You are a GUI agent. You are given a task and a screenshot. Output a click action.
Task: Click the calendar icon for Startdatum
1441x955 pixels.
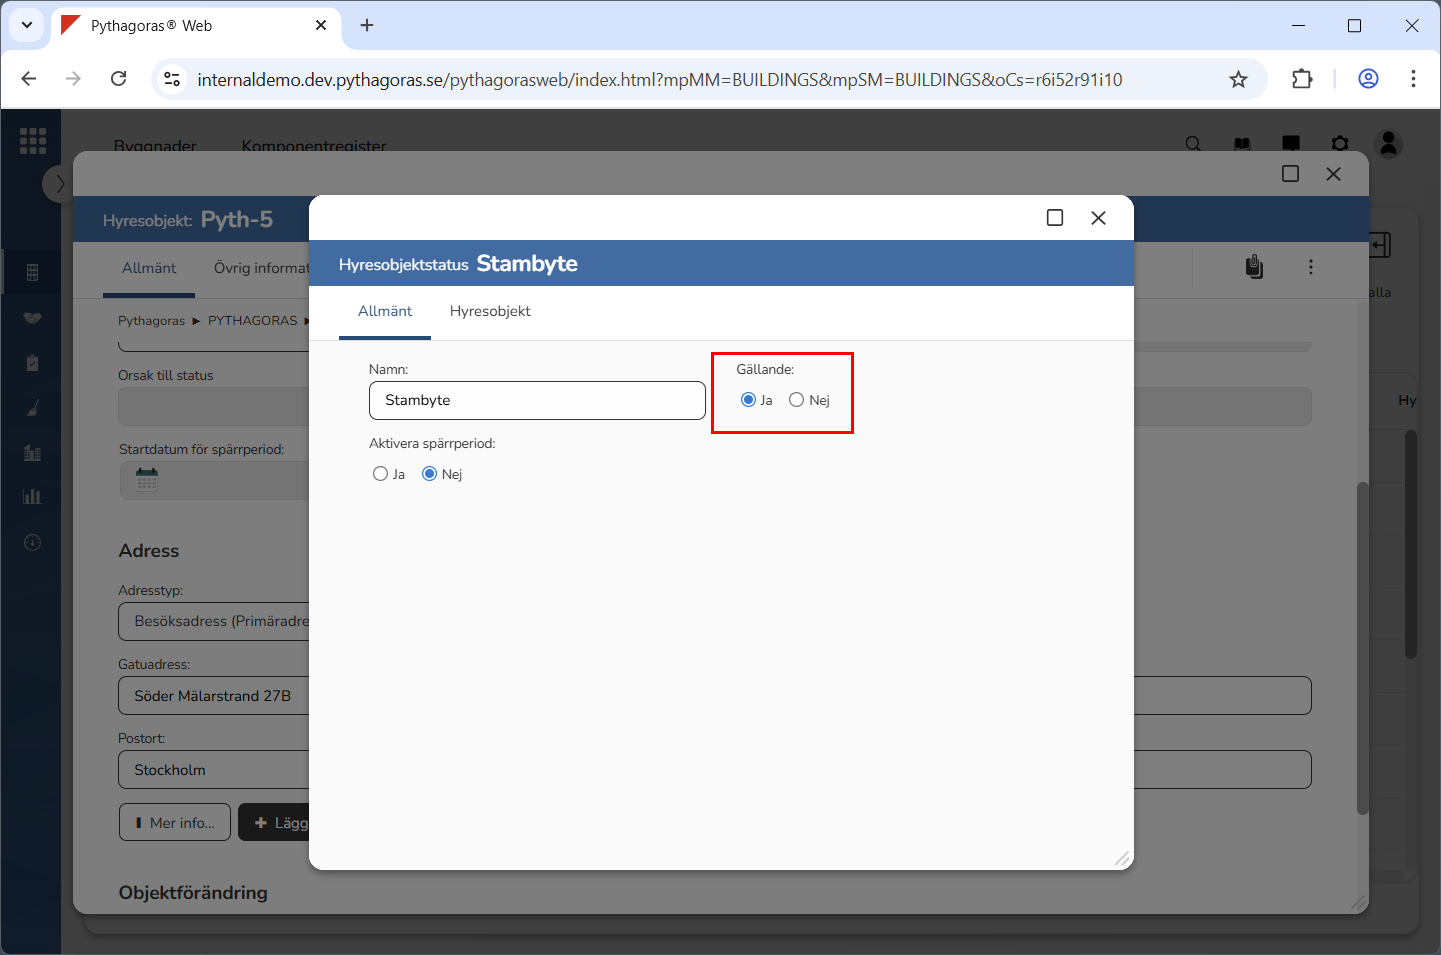pyautogui.click(x=147, y=480)
